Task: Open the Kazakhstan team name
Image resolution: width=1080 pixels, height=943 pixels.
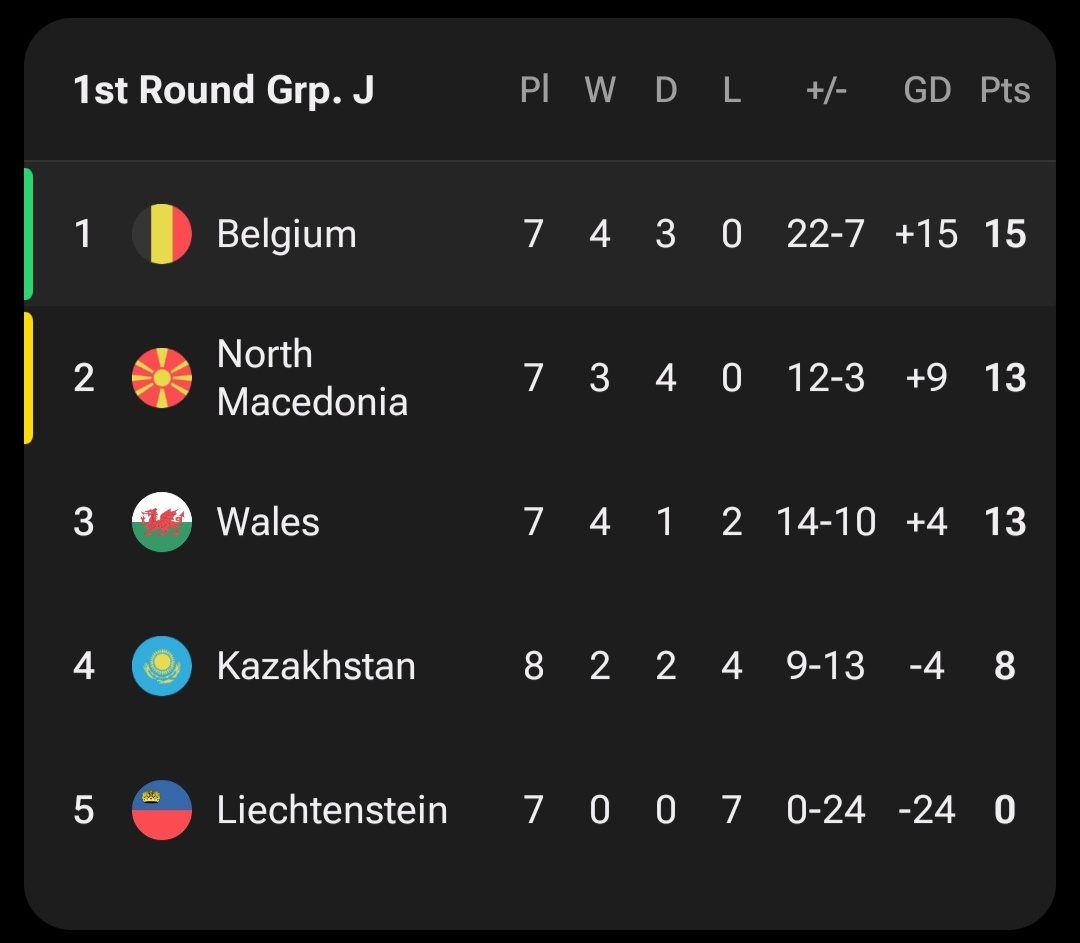Action: [316, 666]
